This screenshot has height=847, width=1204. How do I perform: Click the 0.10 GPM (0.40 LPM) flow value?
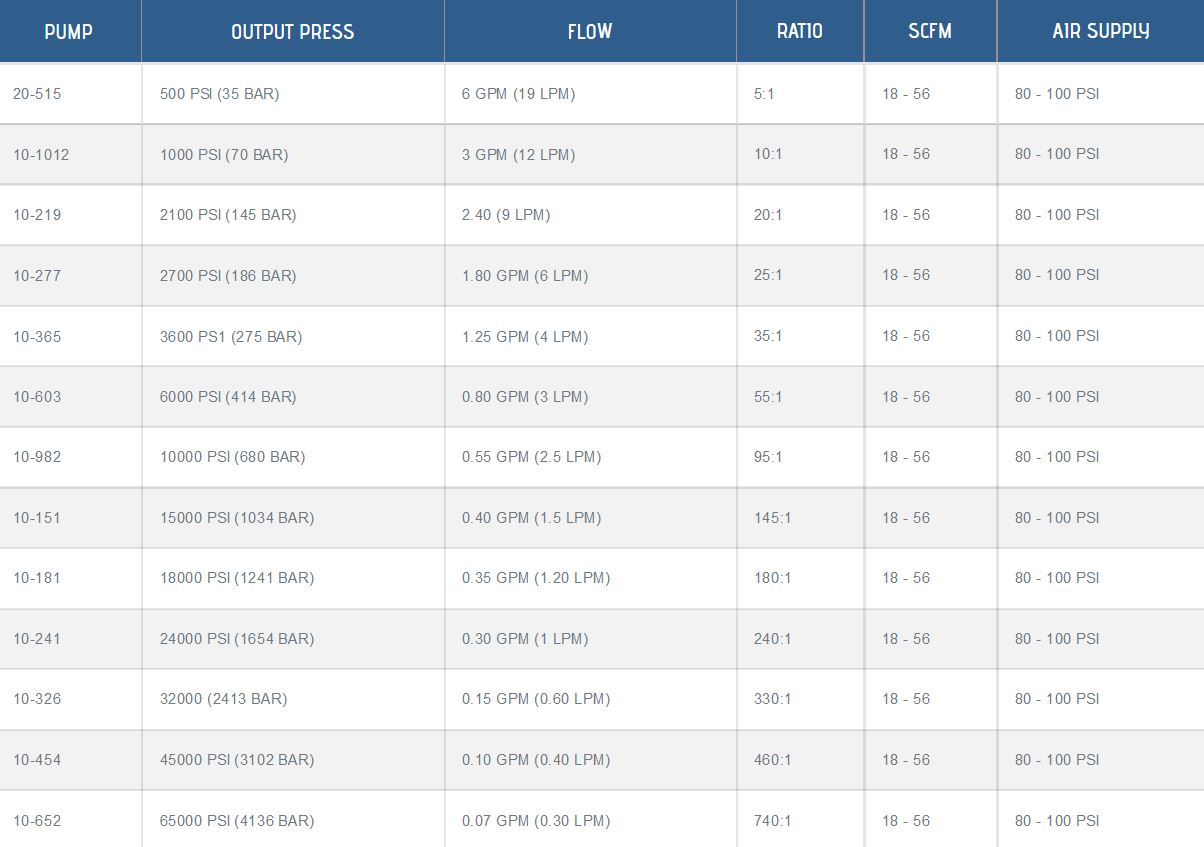click(536, 760)
